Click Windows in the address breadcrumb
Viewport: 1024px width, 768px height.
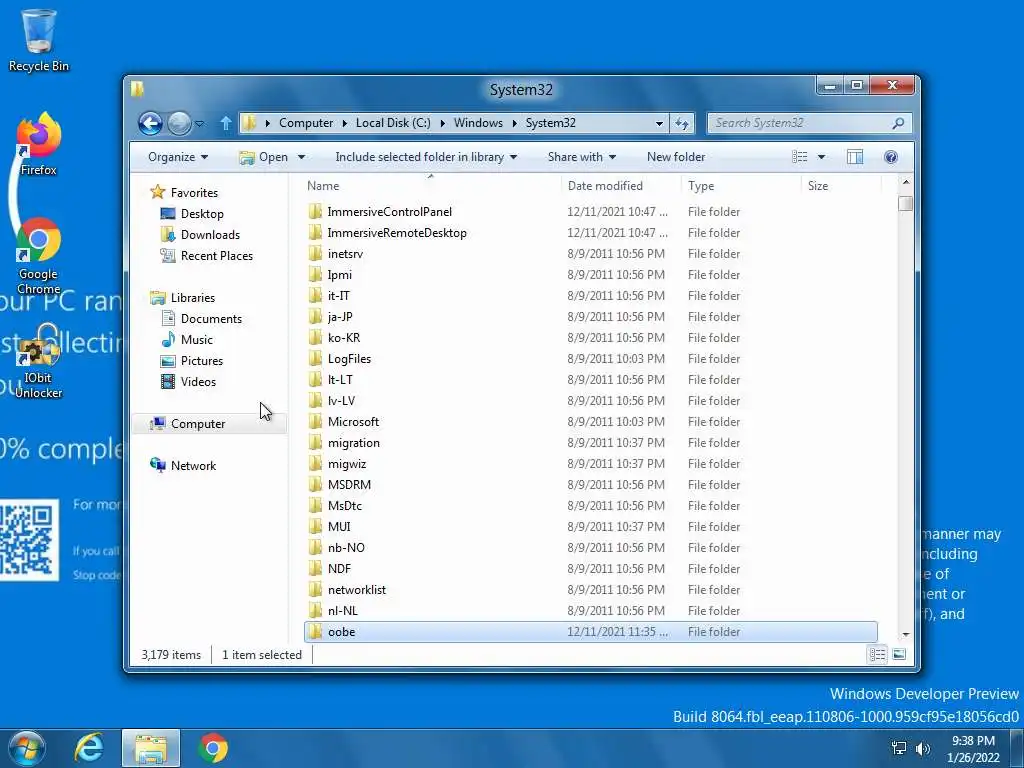(478, 123)
